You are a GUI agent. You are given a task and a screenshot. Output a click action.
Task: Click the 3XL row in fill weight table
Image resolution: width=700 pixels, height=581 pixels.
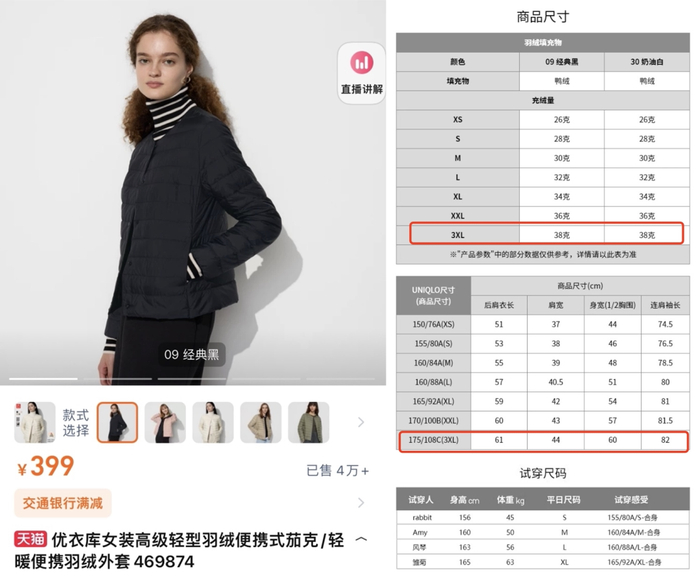[x=546, y=234]
